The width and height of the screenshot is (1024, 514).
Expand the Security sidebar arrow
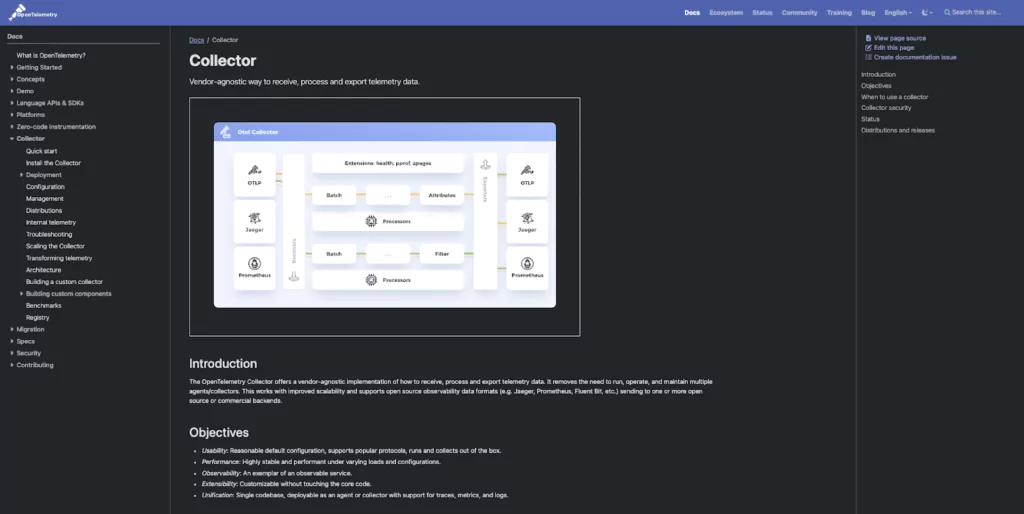point(12,353)
